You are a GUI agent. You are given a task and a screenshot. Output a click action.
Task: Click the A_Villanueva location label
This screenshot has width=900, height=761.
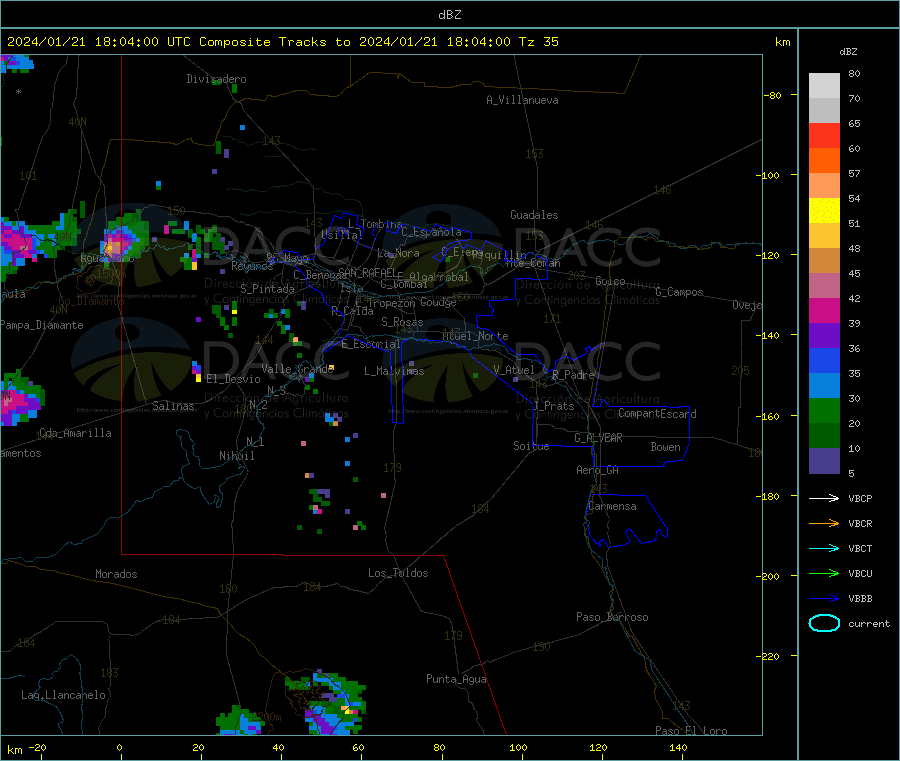[522, 100]
